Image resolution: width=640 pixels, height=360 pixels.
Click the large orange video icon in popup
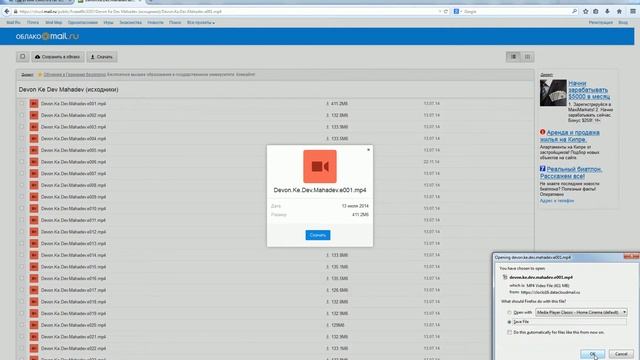pos(320,166)
